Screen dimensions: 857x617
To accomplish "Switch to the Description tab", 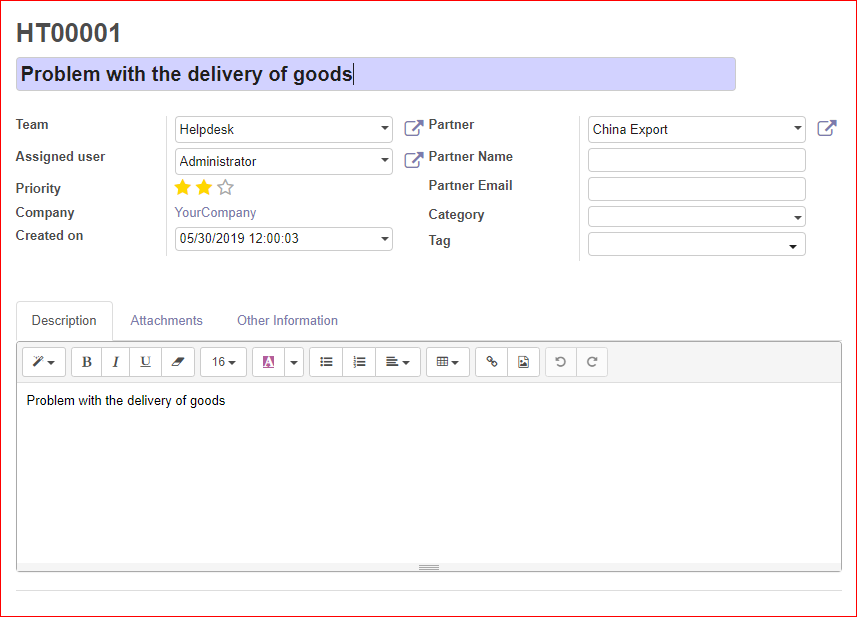I will click(64, 320).
